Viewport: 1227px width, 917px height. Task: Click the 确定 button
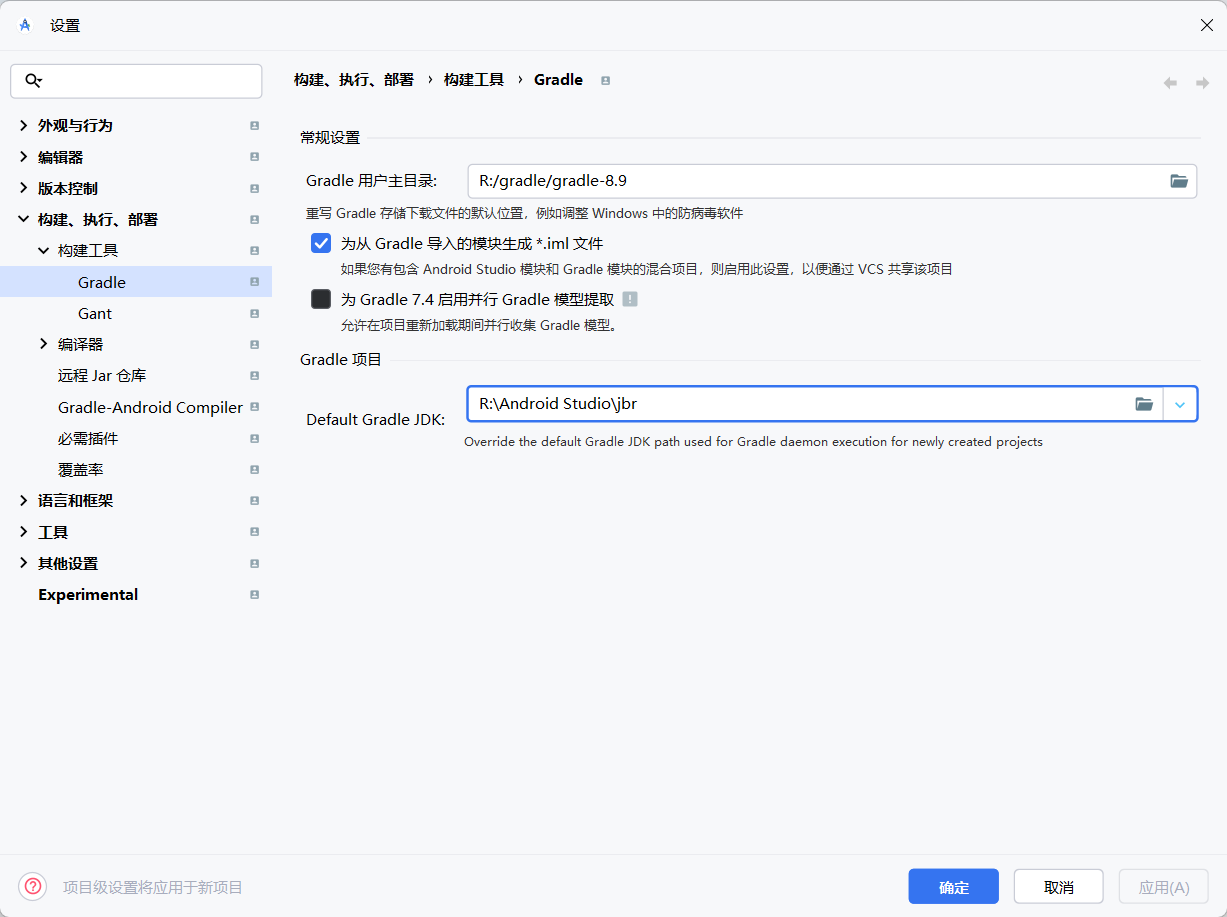pos(953,887)
